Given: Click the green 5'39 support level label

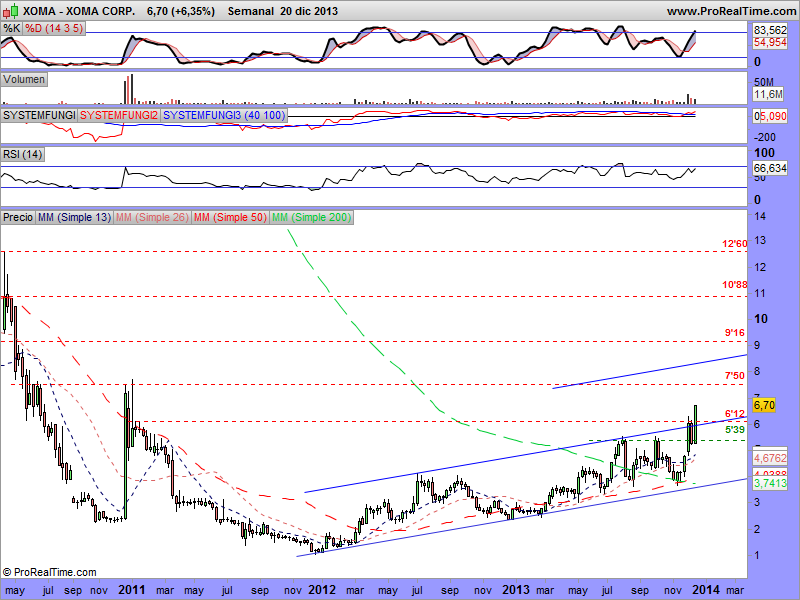Looking at the screenshot, I should [735, 430].
